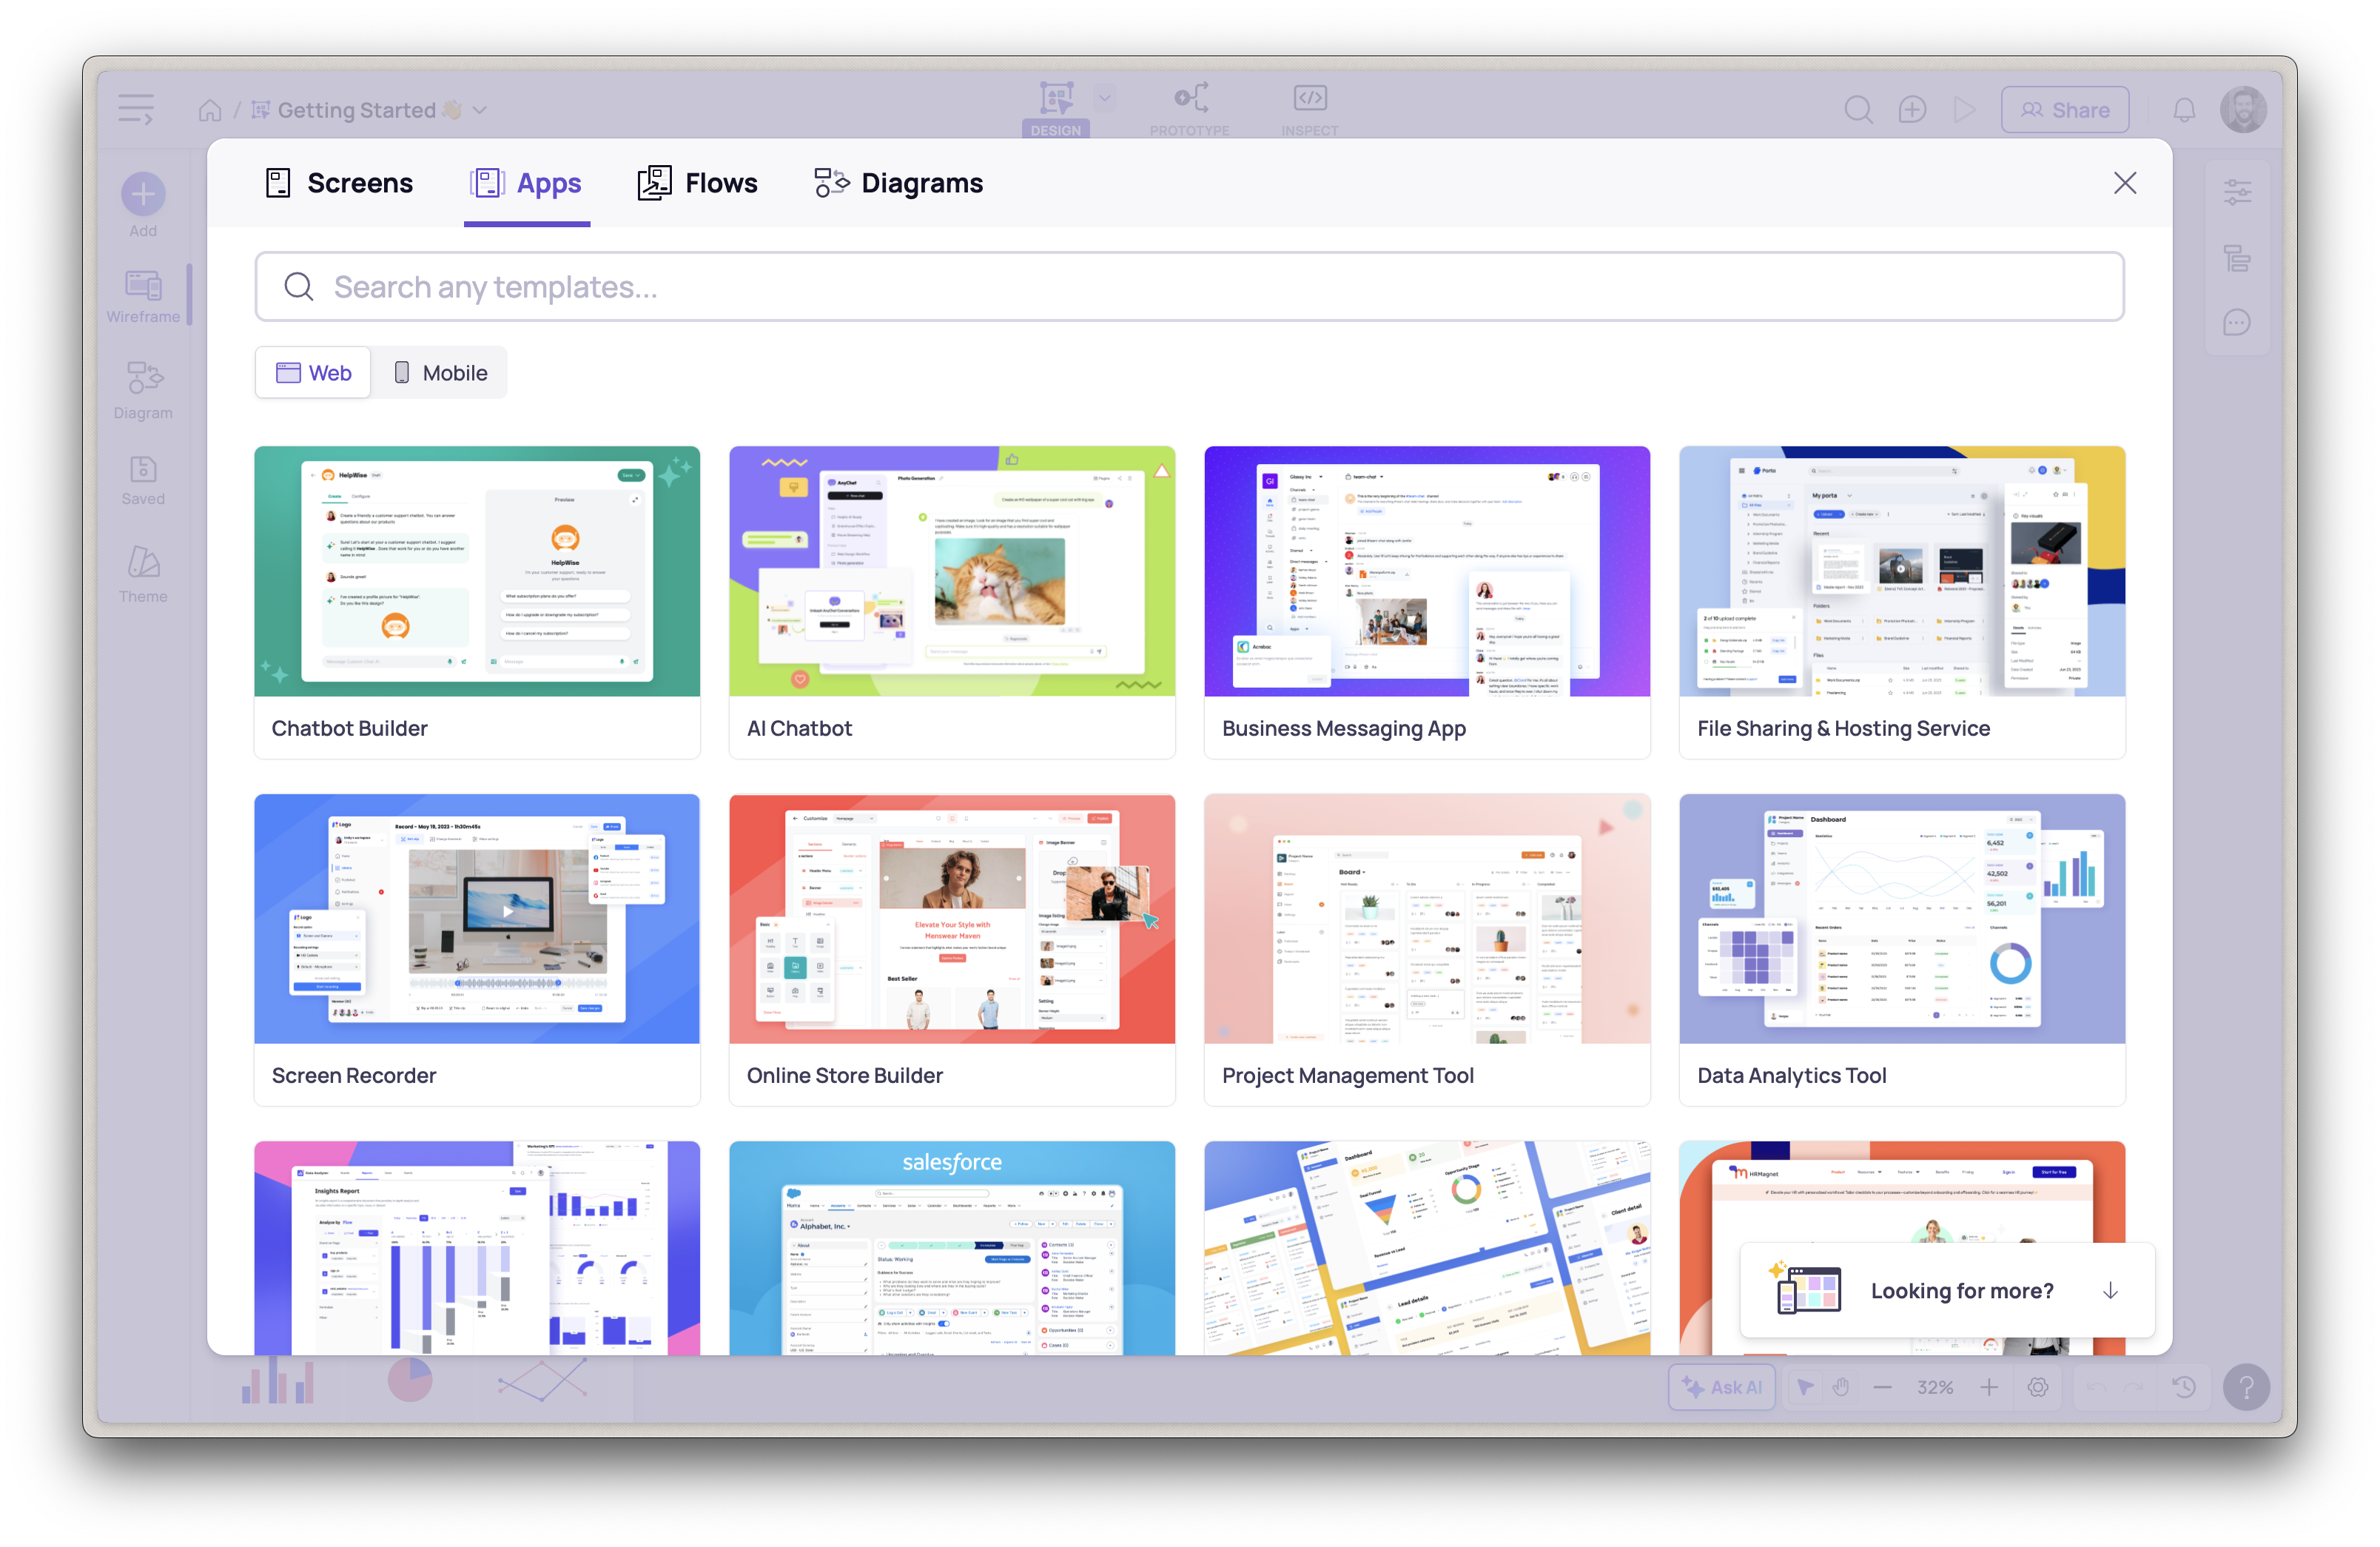Click the zoom in plus control
The height and width of the screenshot is (1547, 2380).
[1989, 1387]
